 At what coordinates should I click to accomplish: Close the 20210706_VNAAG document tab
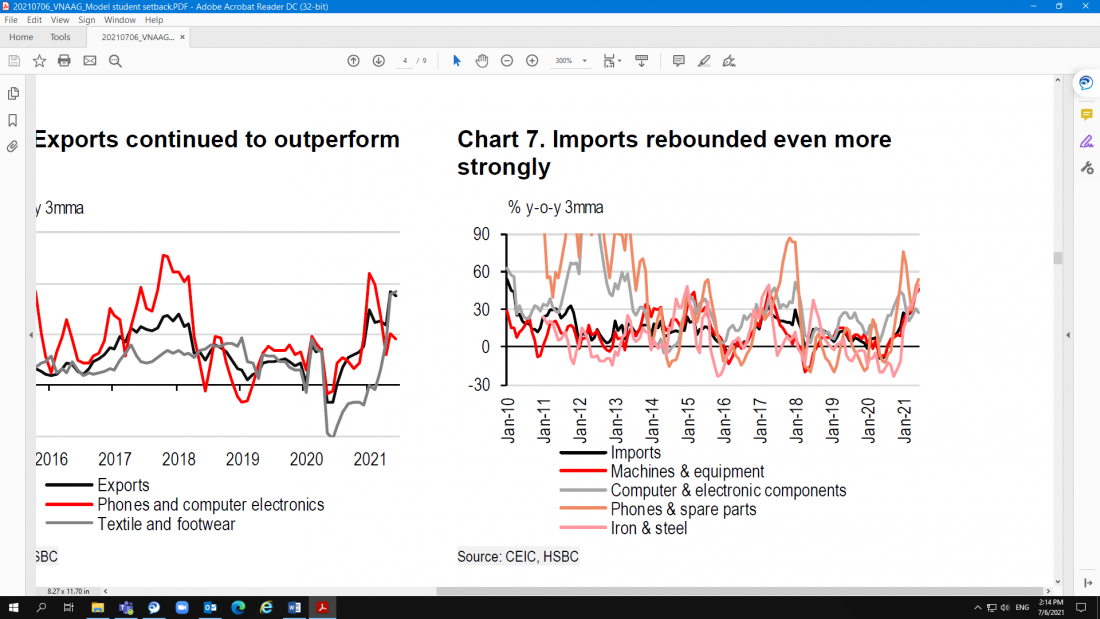[x=182, y=37]
